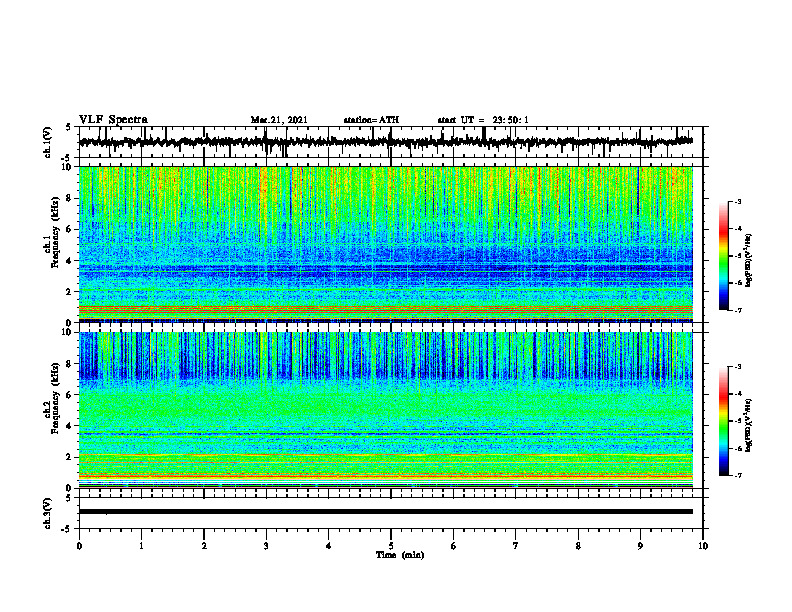This screenshot has height=612, width=792.
Task: Click the "6" minute tick label
Action: tap(454, 546)
